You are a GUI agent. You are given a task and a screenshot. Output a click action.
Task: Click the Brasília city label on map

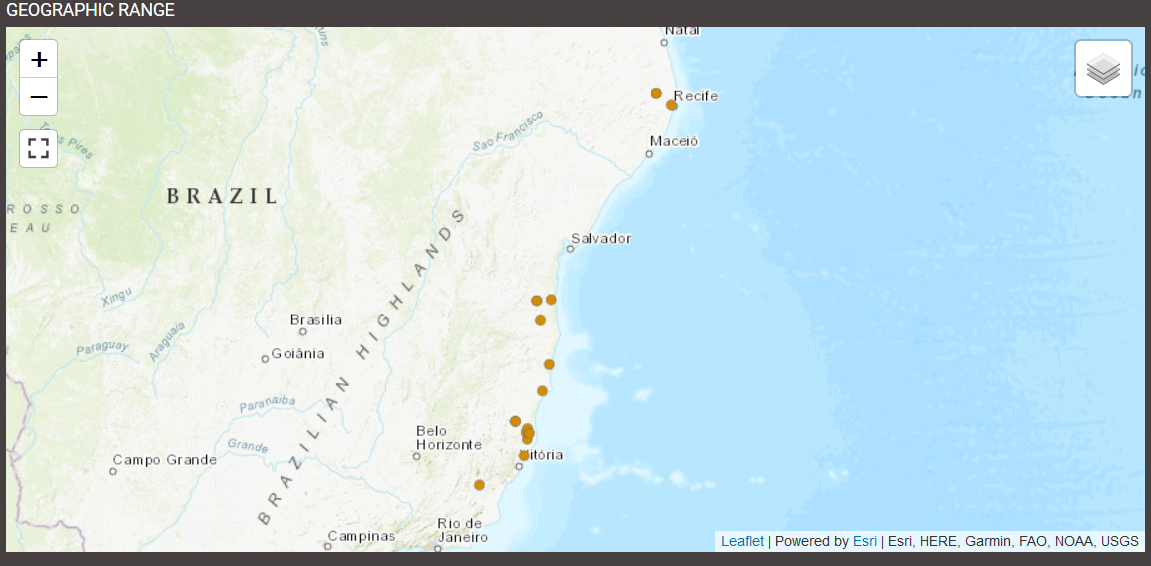point(316,320)
